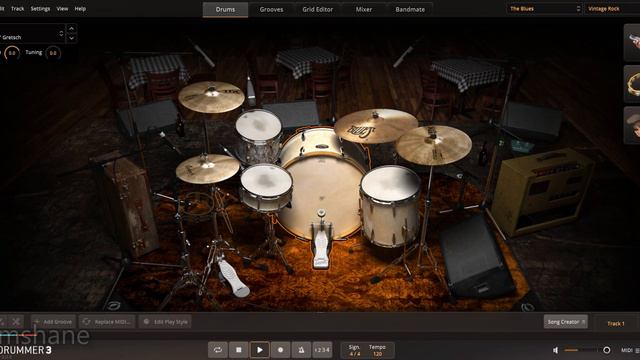The image size is (640, 360).
Task: Switch to the Mixer tab
Action: (x=364, y=9)
